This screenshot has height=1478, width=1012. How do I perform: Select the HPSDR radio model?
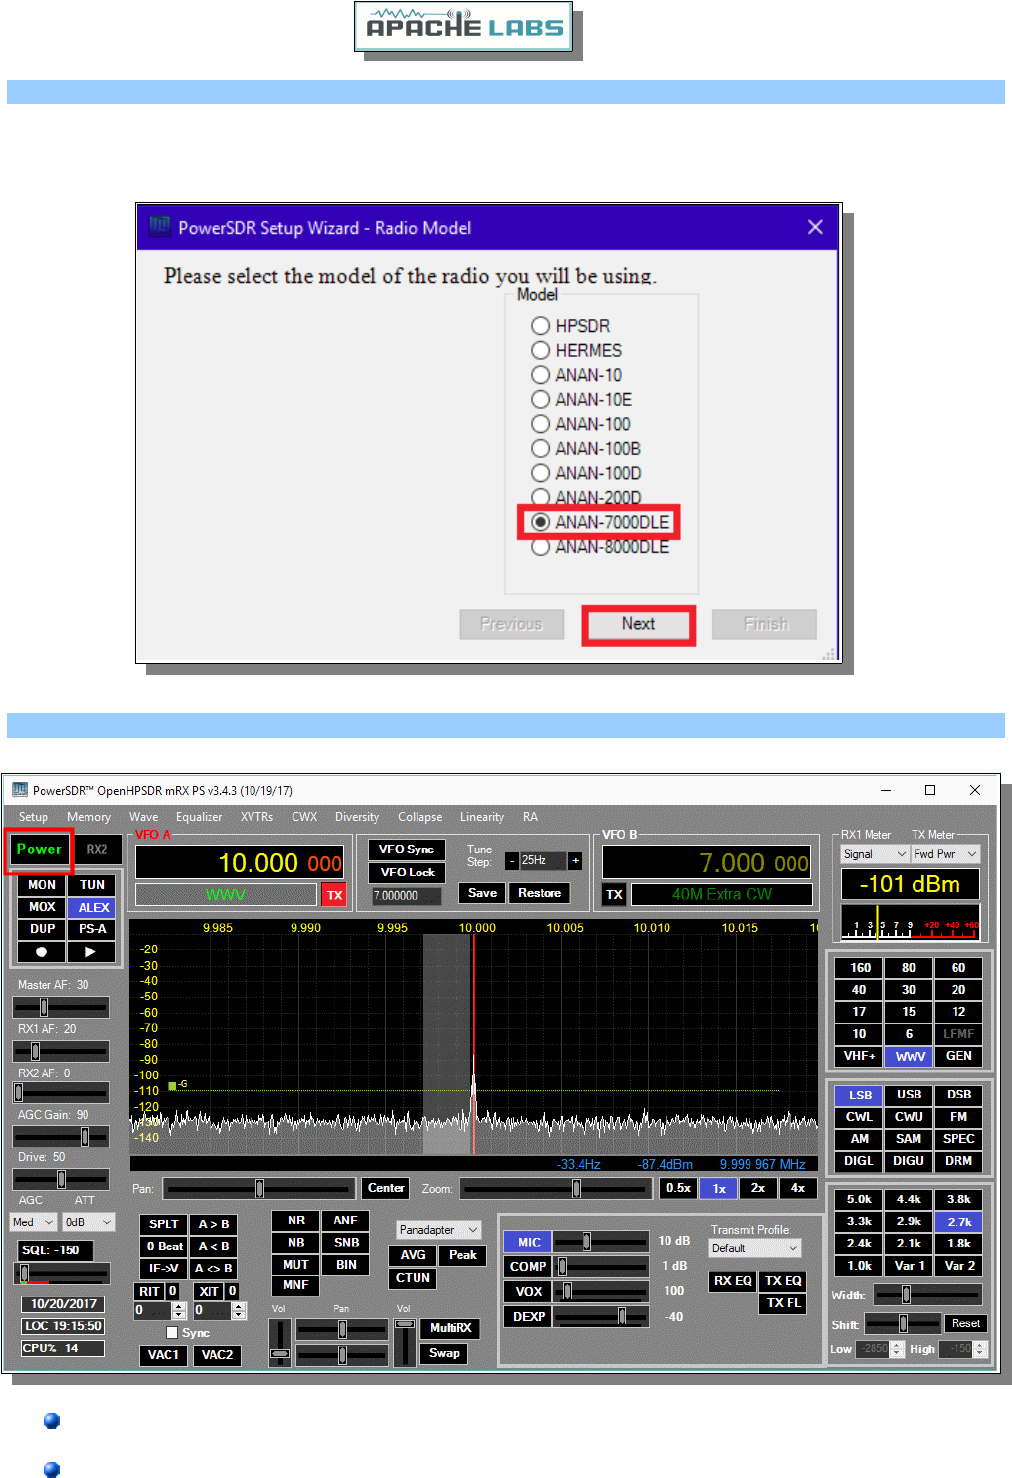click(x=571, y=326)
